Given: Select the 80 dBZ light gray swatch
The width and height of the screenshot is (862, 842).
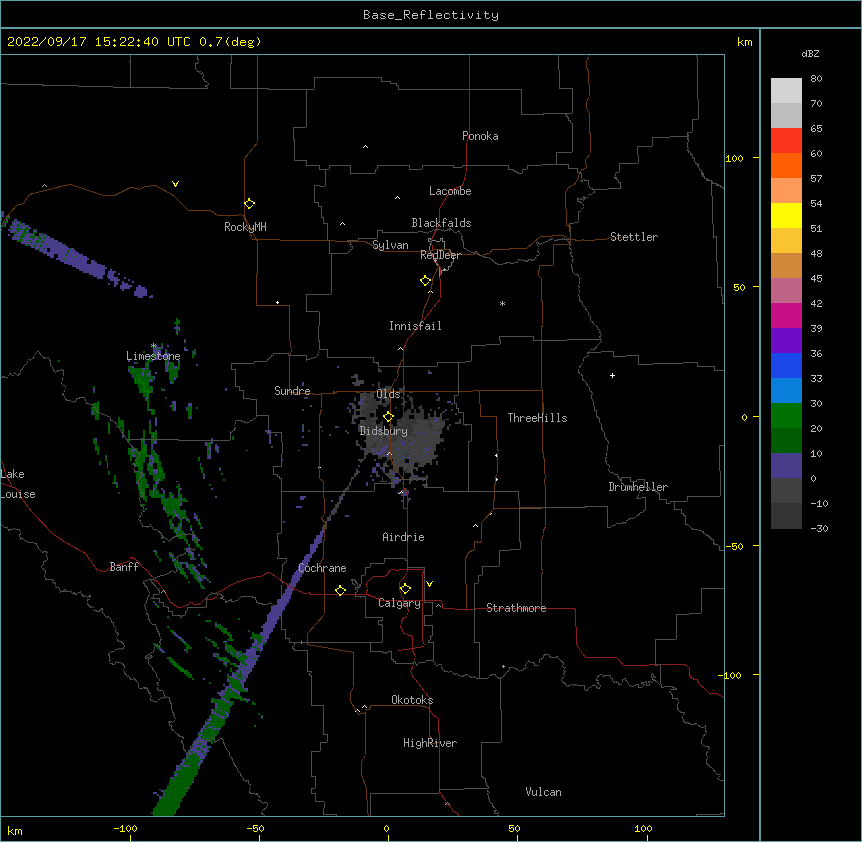Looking at the screenshot, I should (786, 90).
